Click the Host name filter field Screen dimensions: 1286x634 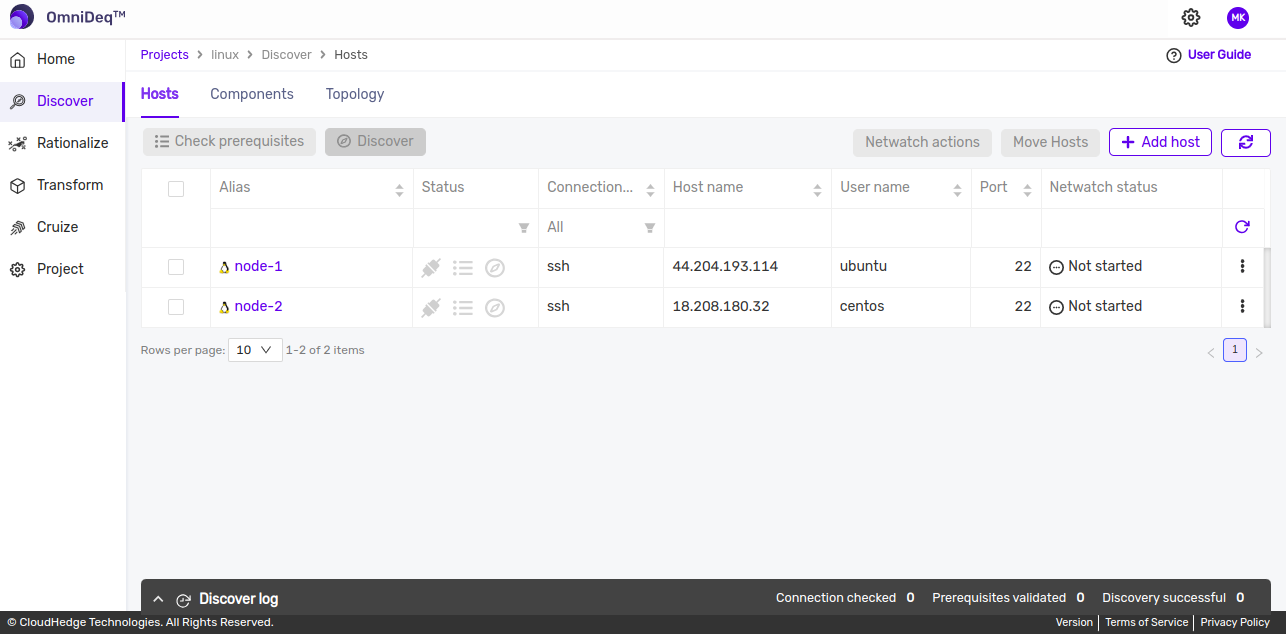(748, 227)
